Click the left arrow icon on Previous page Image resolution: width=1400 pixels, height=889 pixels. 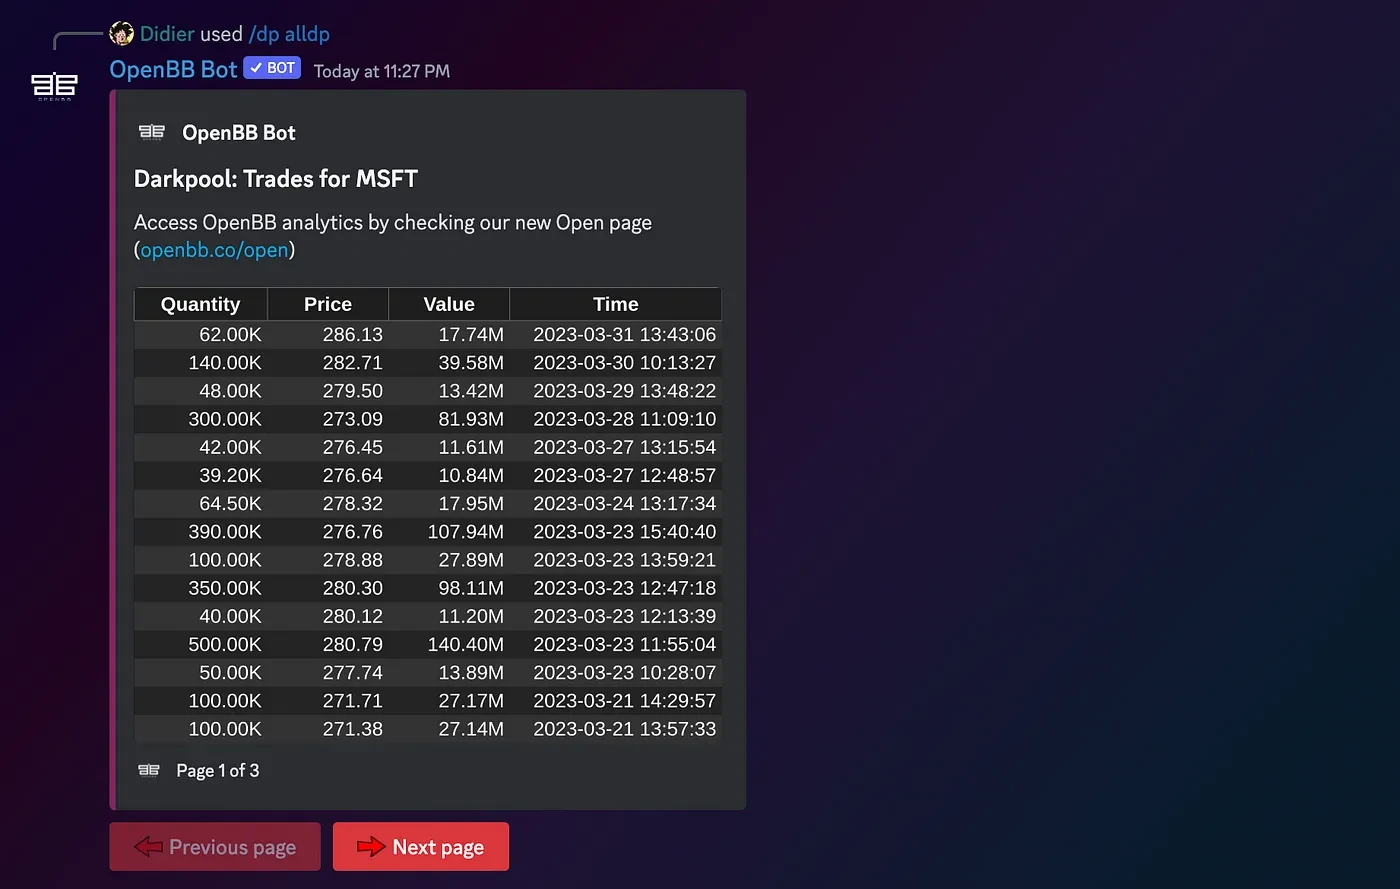click(x=148, y=847)
